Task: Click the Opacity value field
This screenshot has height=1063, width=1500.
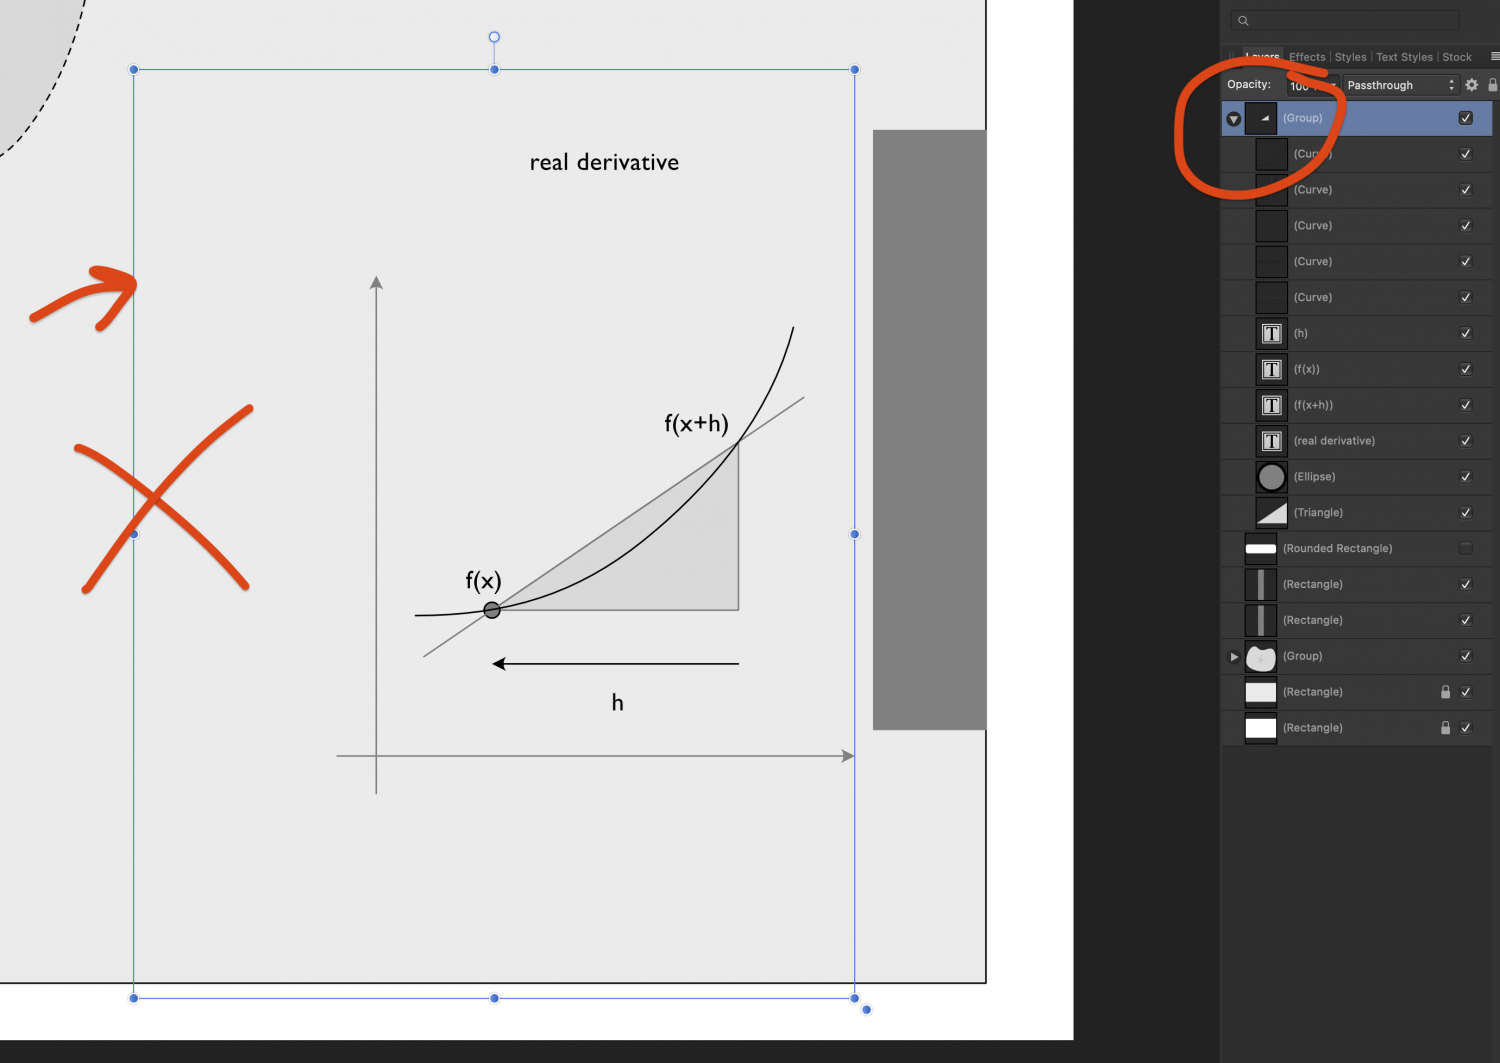Action: (x=1312, y=85)
